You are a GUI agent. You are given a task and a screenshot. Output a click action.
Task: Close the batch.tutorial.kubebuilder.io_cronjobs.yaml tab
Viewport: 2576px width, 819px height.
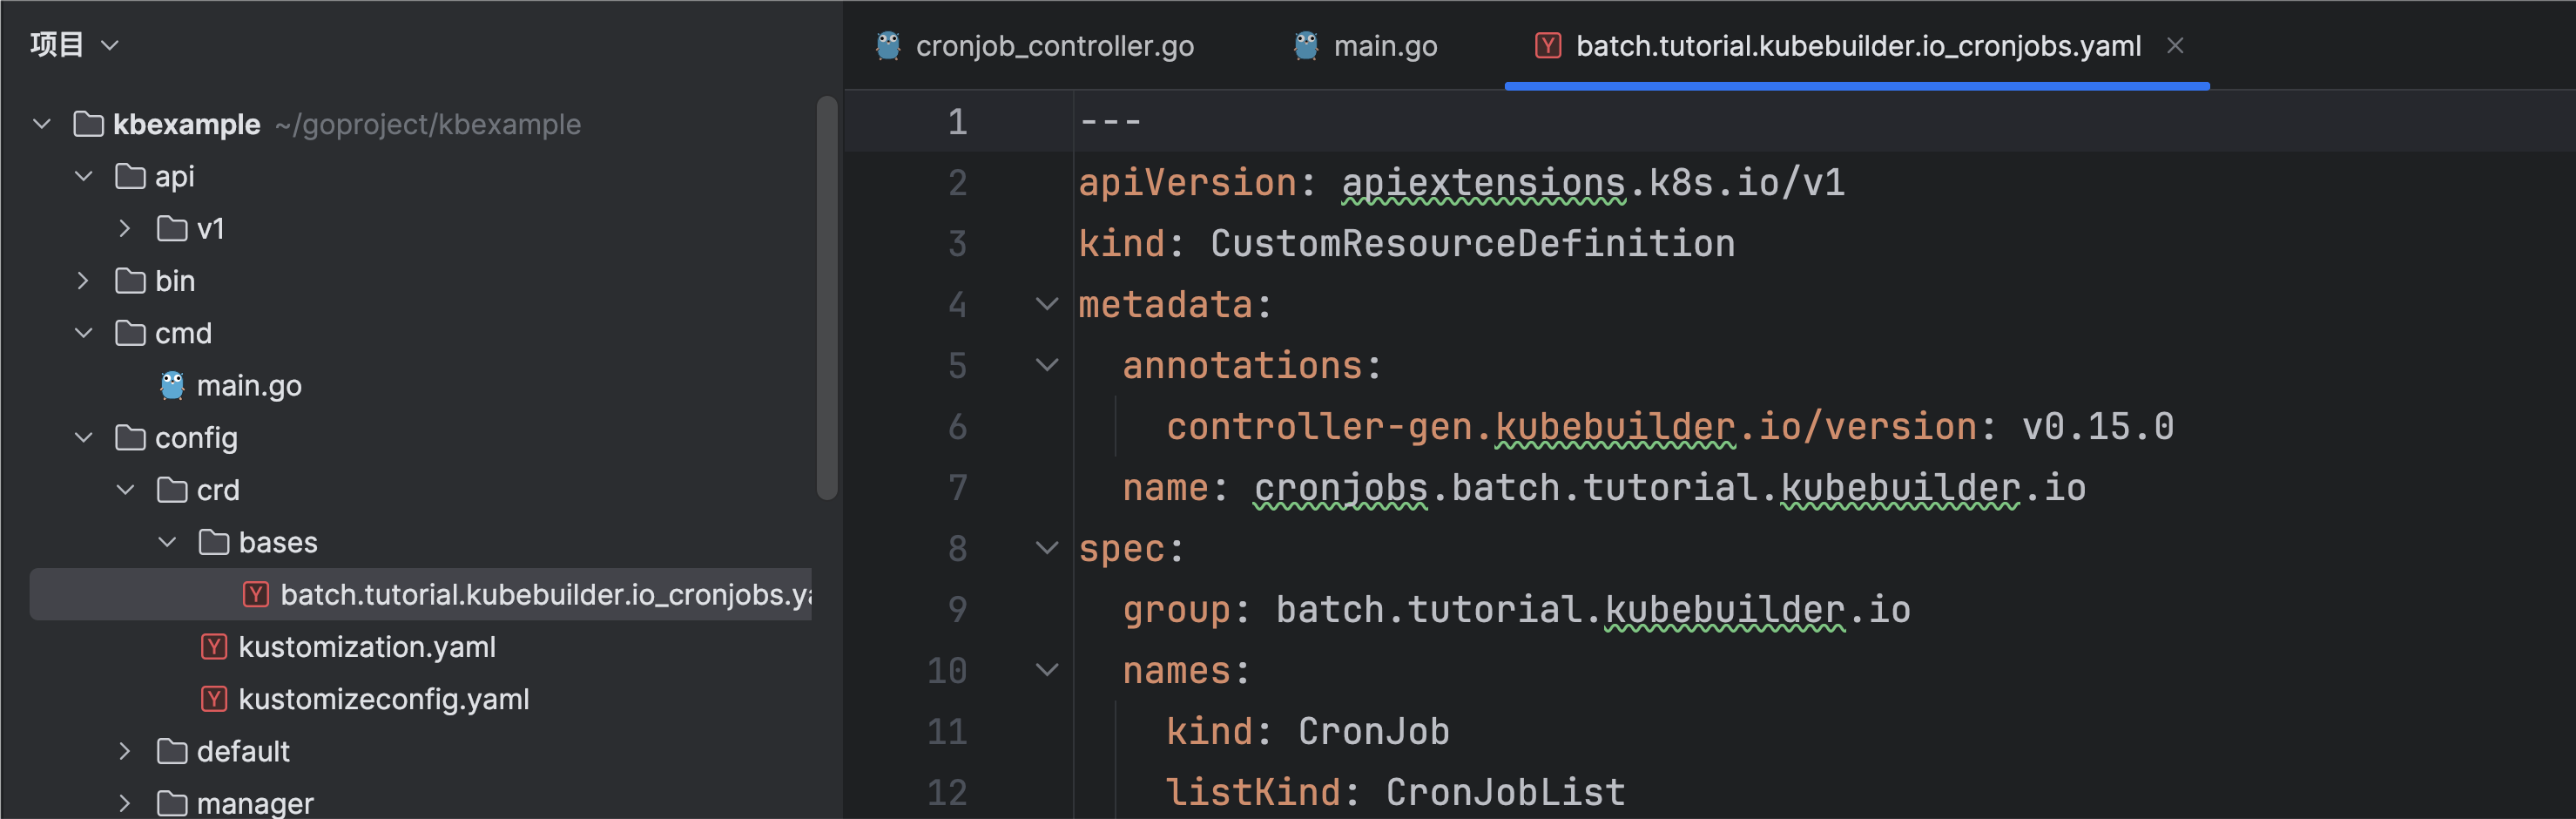[x=2175, y=46]
